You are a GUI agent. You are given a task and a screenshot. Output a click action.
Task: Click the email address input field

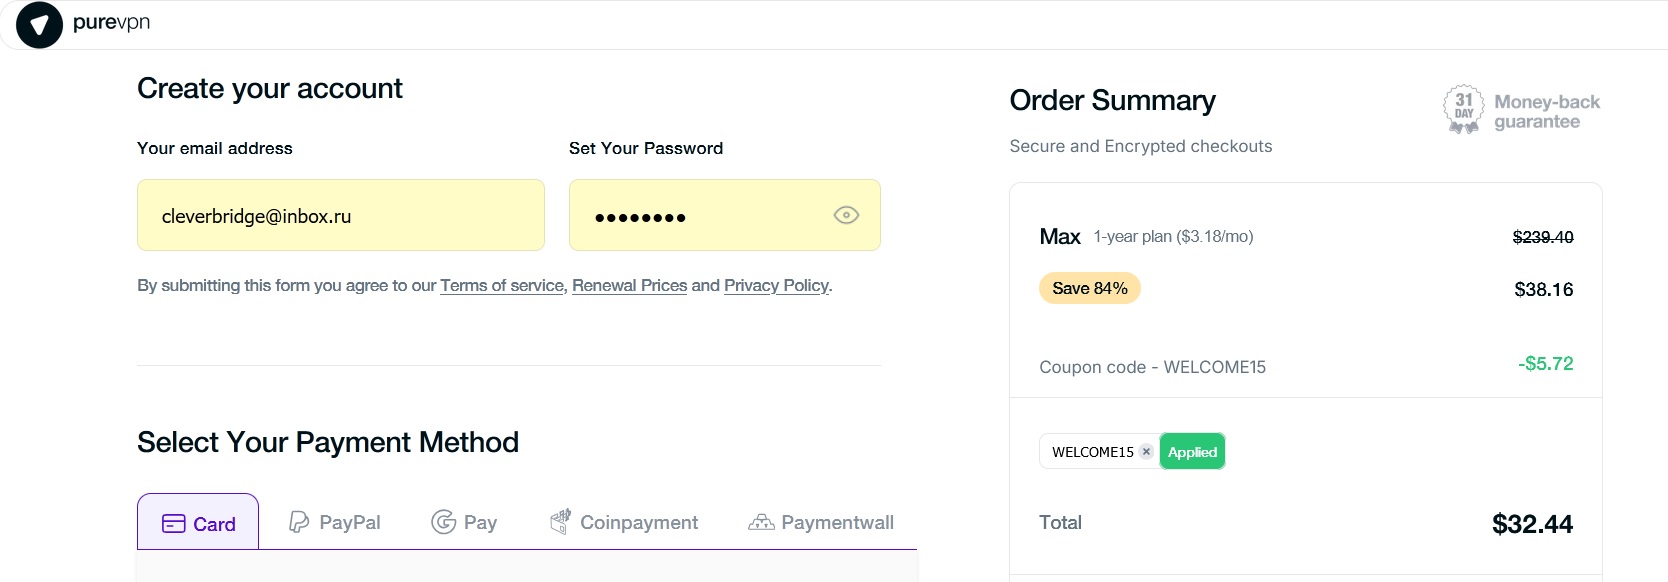coord(340,215)
